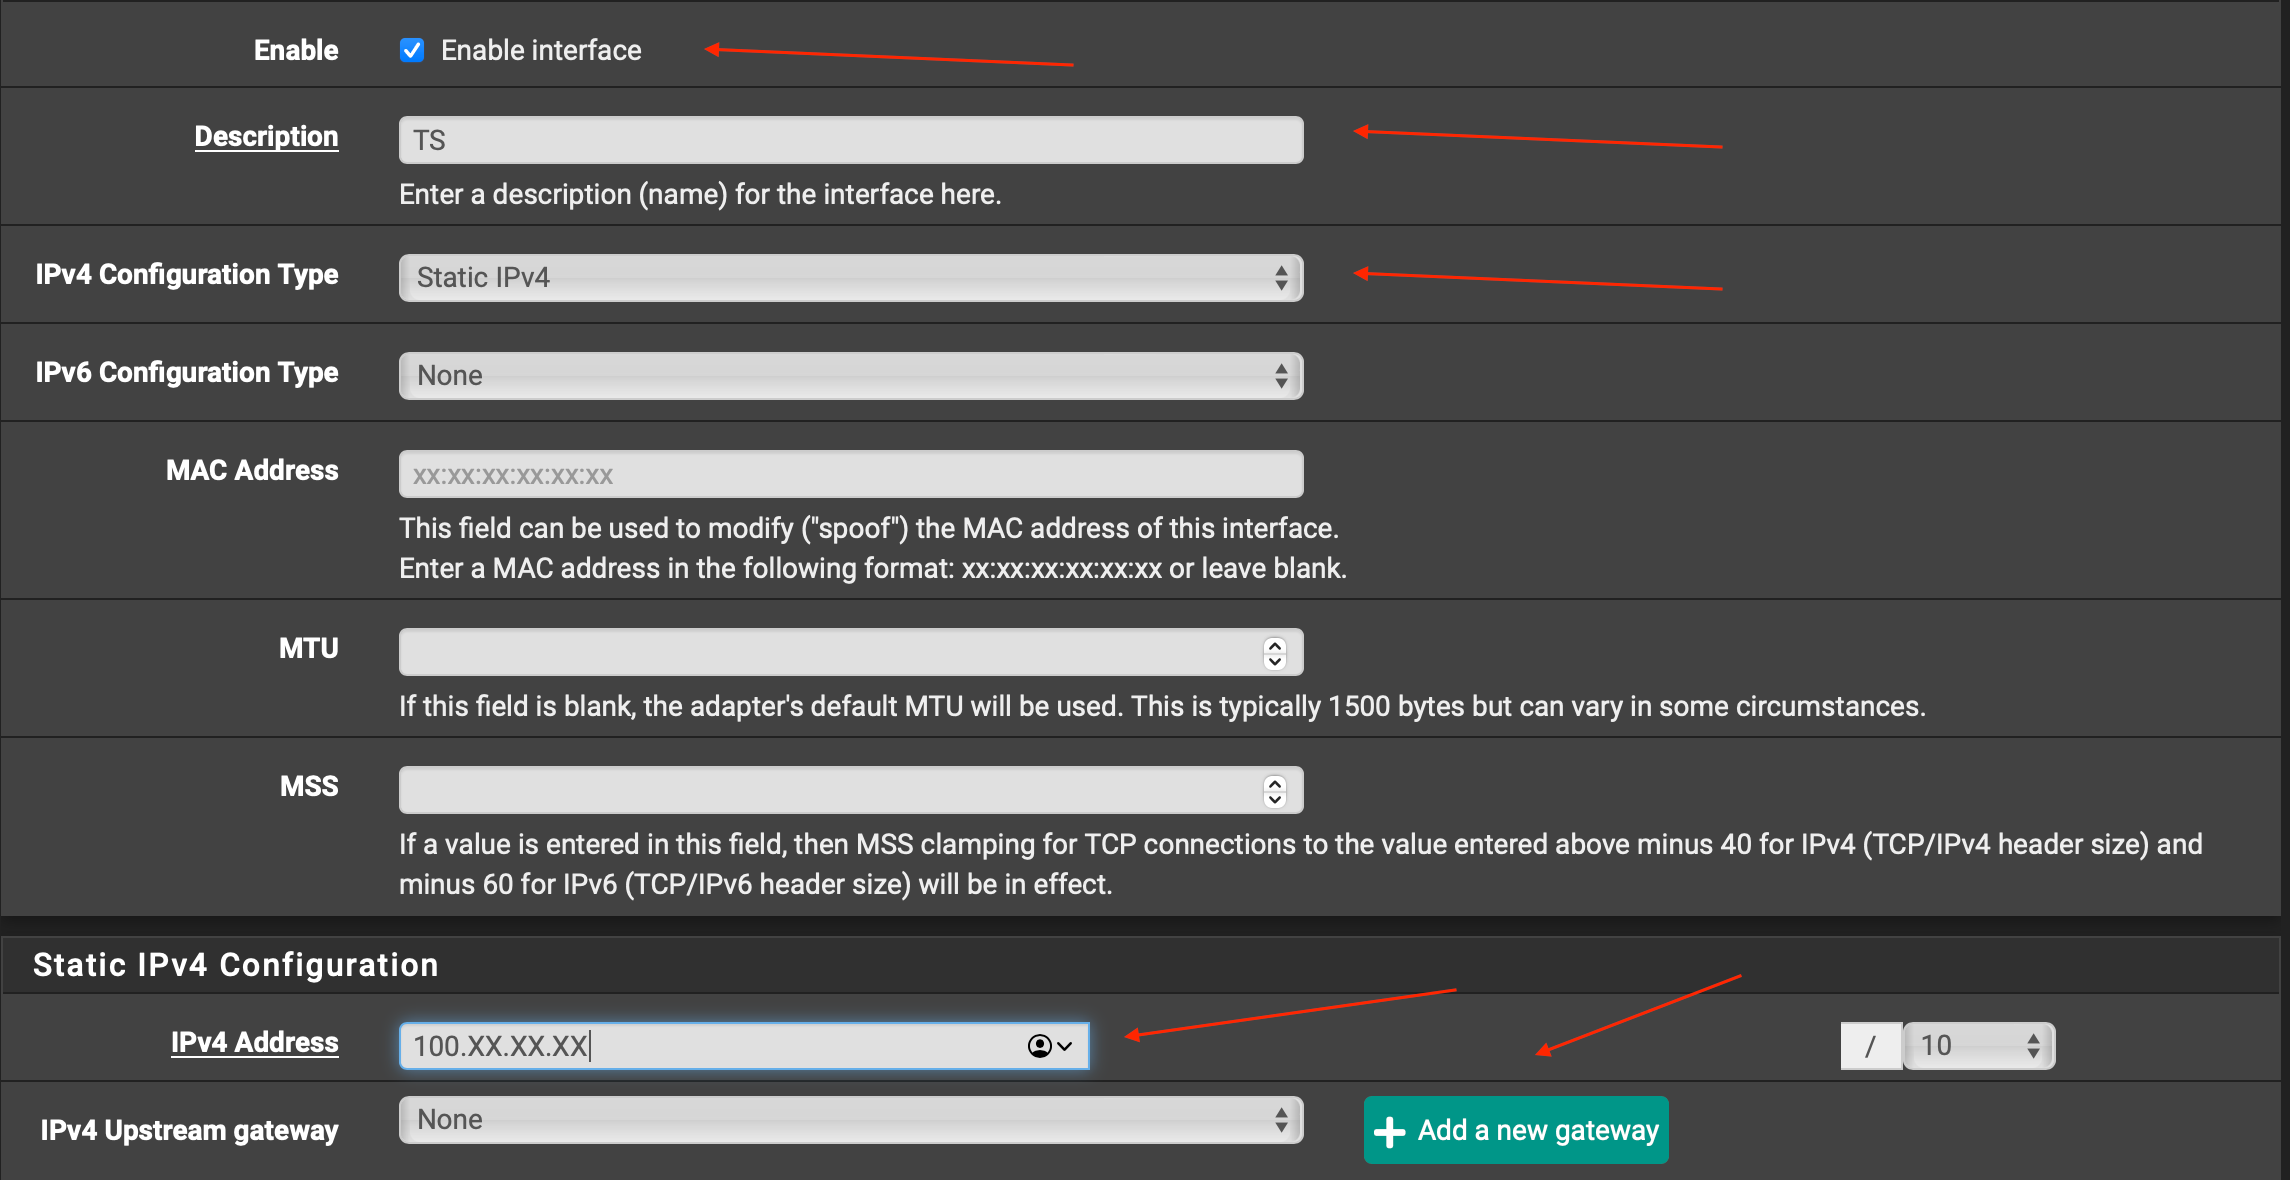The width and height of the screenshot is (2290, 1180).
Task: Click the IPv4 Address label link
Action: tap(254, 1042)
